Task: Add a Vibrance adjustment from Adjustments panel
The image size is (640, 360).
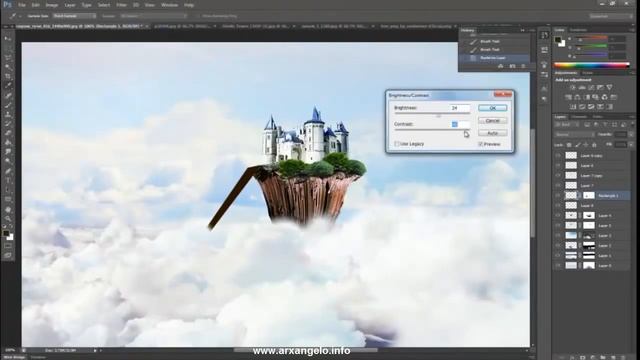Action: (609, 87)
